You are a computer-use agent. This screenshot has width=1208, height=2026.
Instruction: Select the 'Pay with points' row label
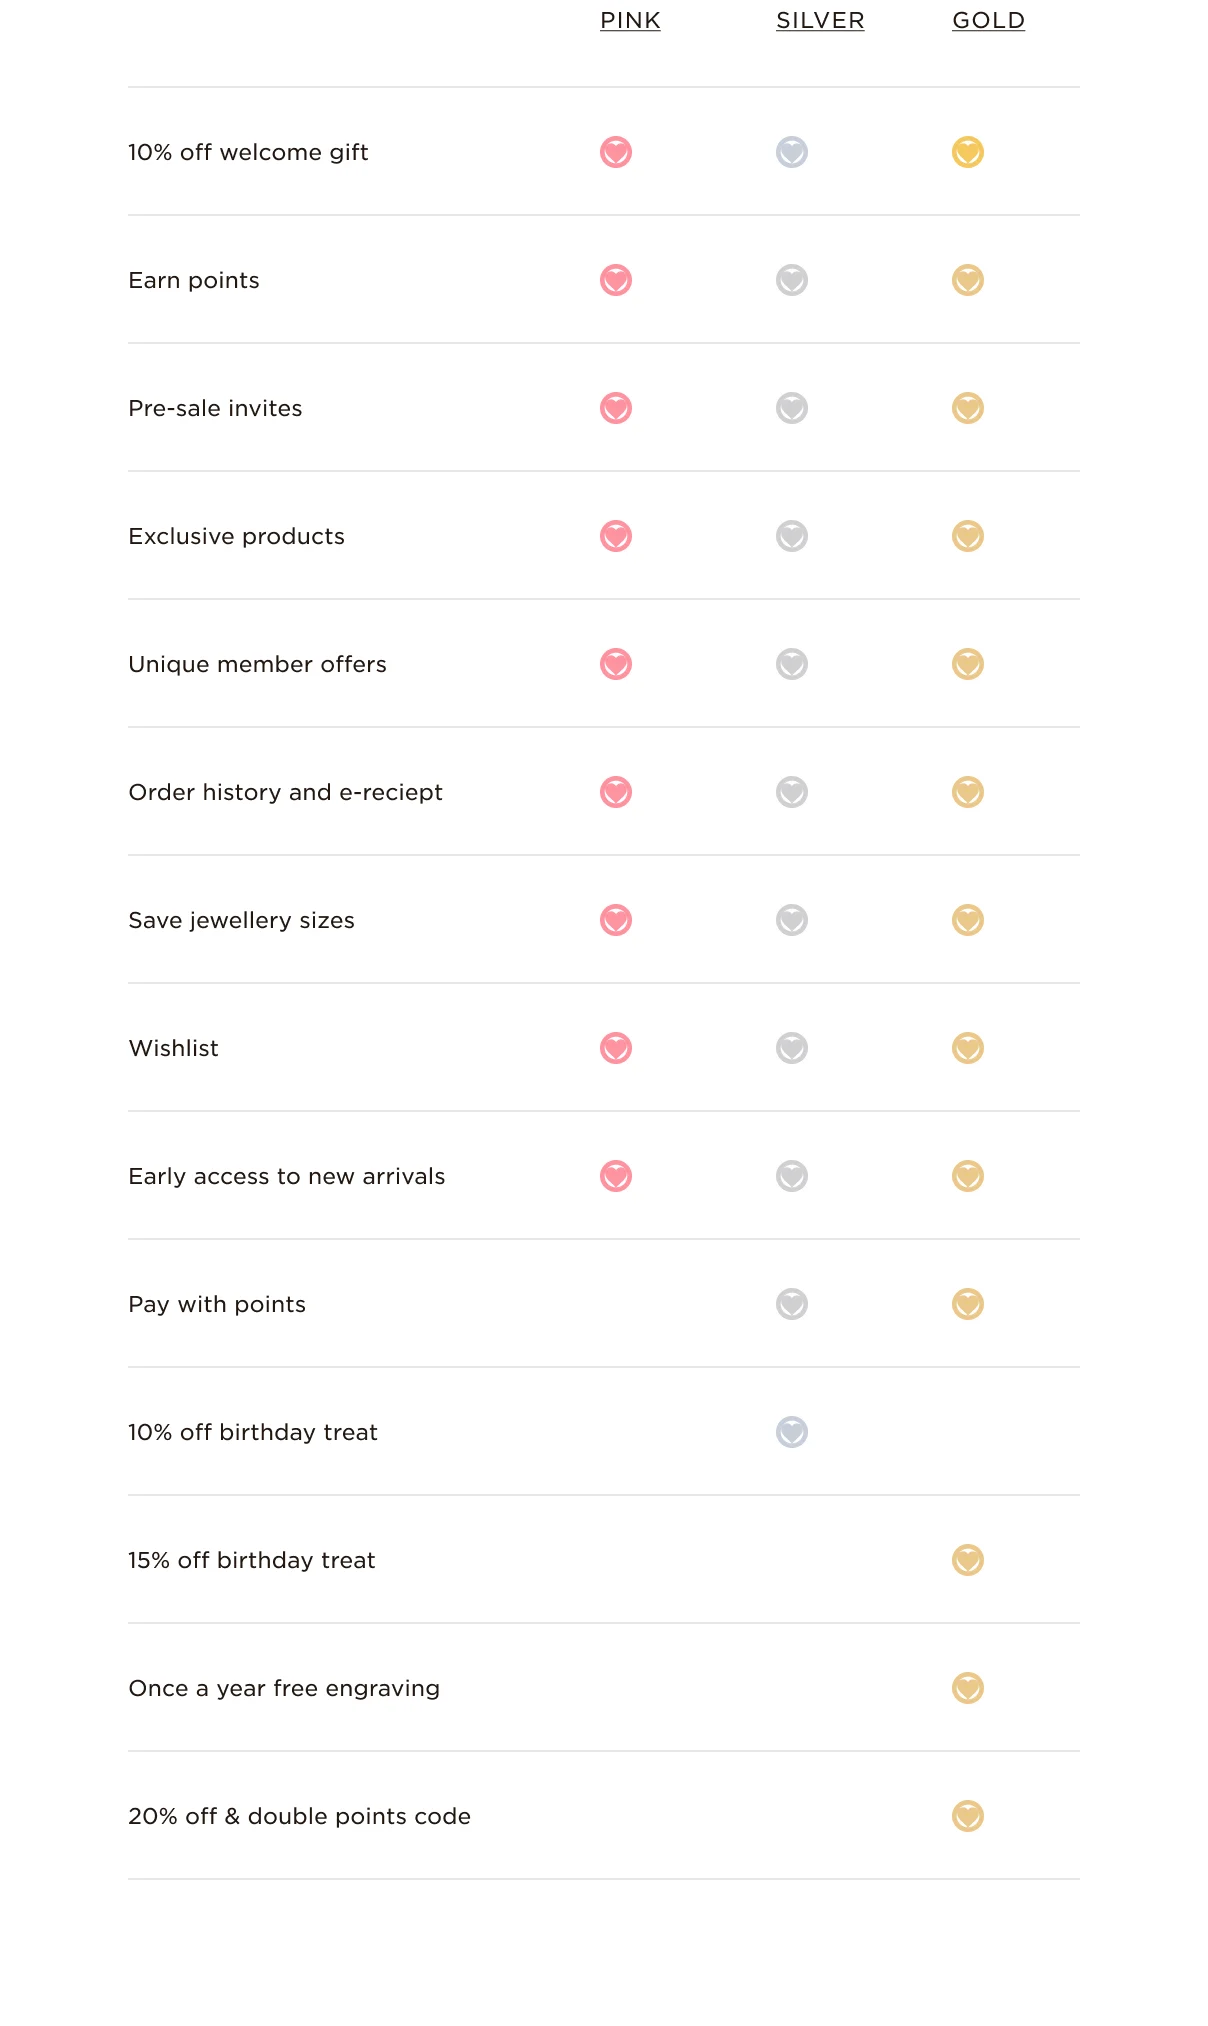(217, 1304)
